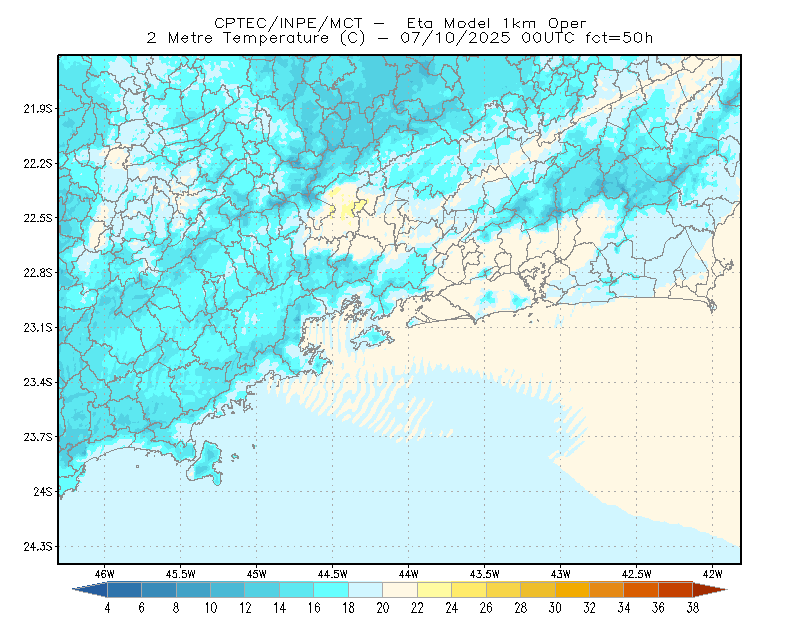Select the 24 to 26 yellow legend swatch
The image size is (800, 618).
click(469, 589)
